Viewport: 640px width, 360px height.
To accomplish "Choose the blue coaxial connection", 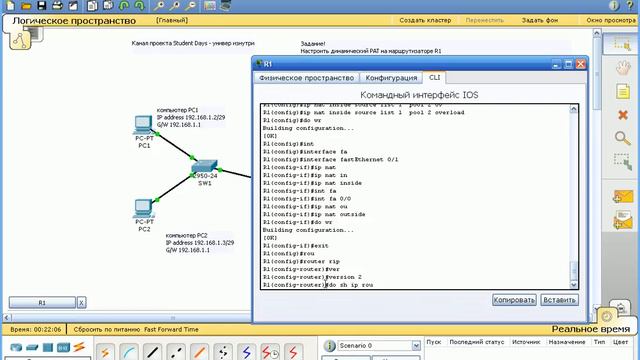I will coord(247,352).
